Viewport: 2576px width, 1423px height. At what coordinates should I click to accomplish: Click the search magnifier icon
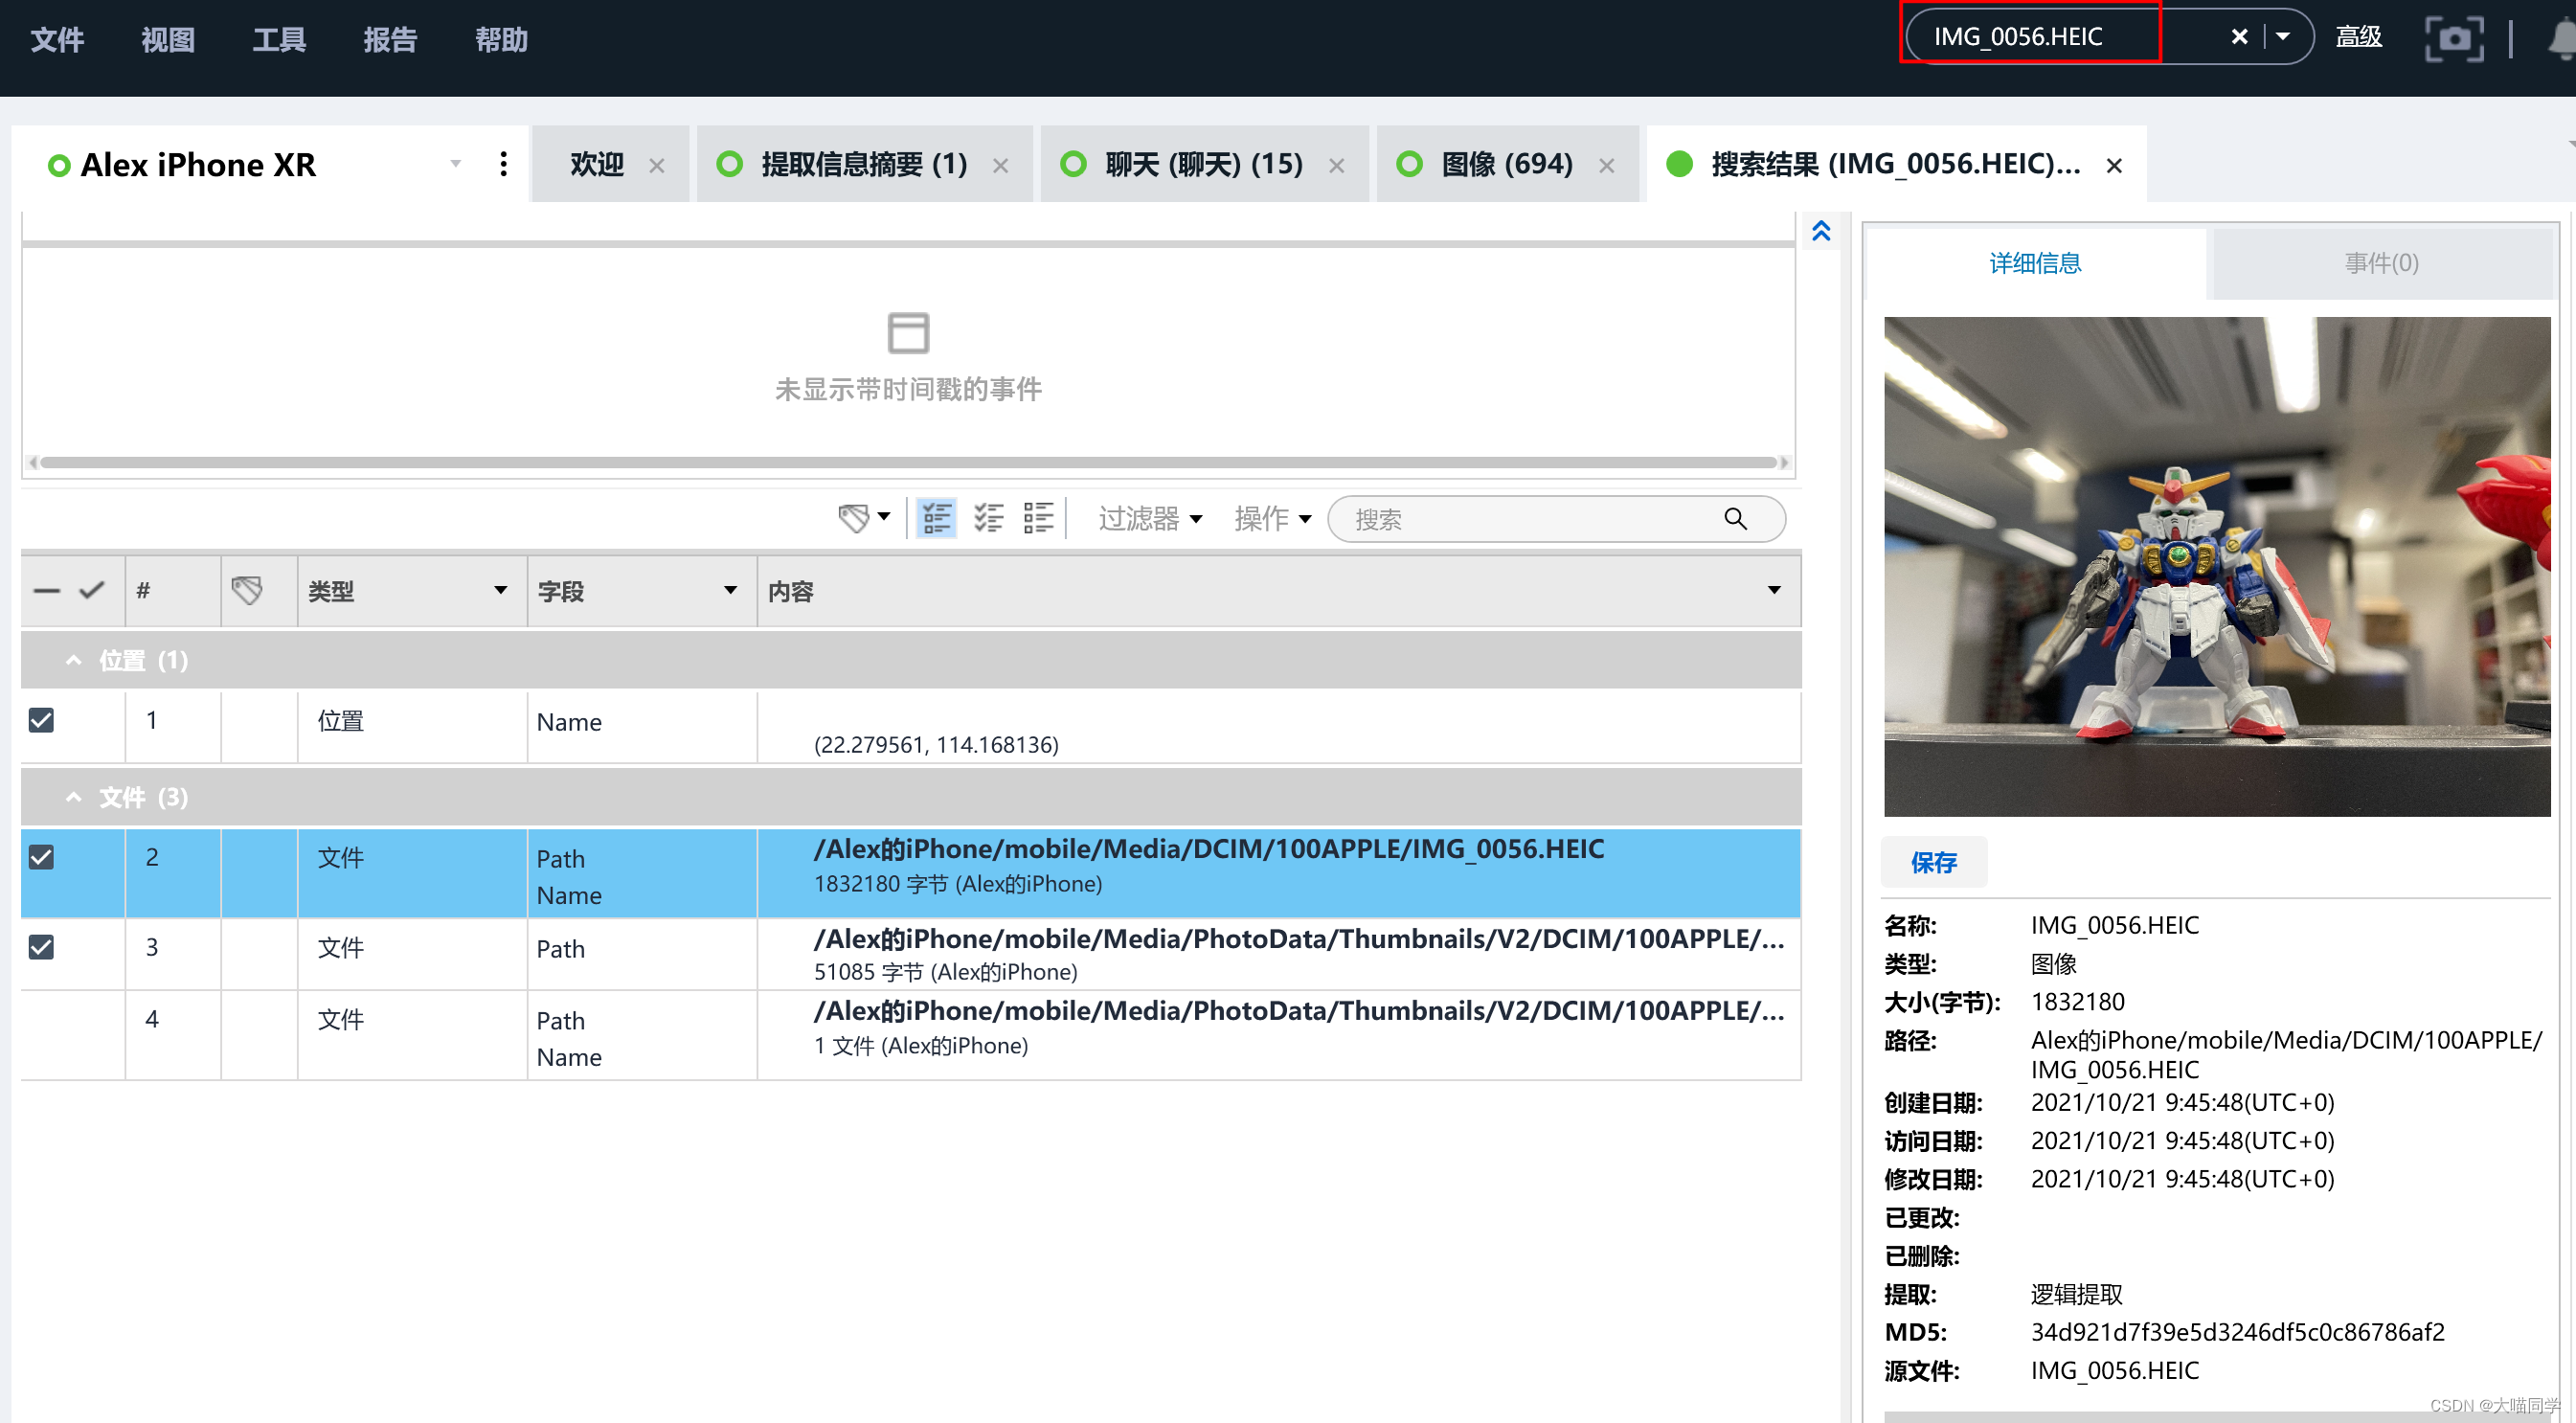[x=1734, y=518]
